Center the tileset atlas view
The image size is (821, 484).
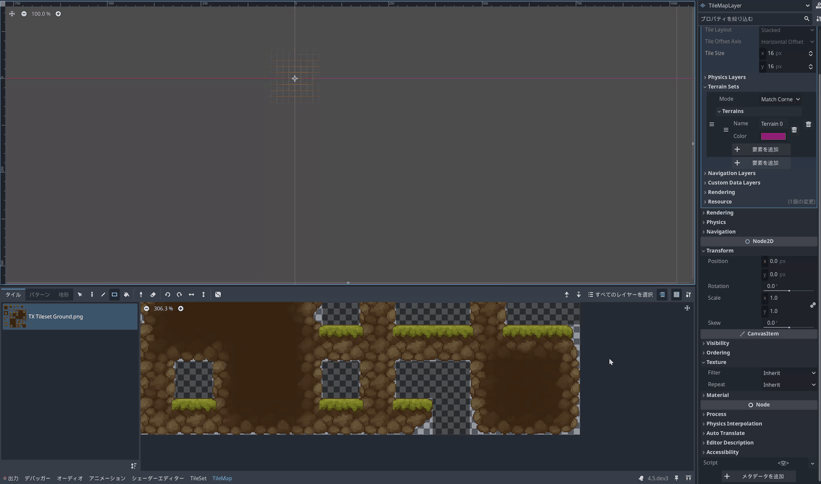[687, 308]
